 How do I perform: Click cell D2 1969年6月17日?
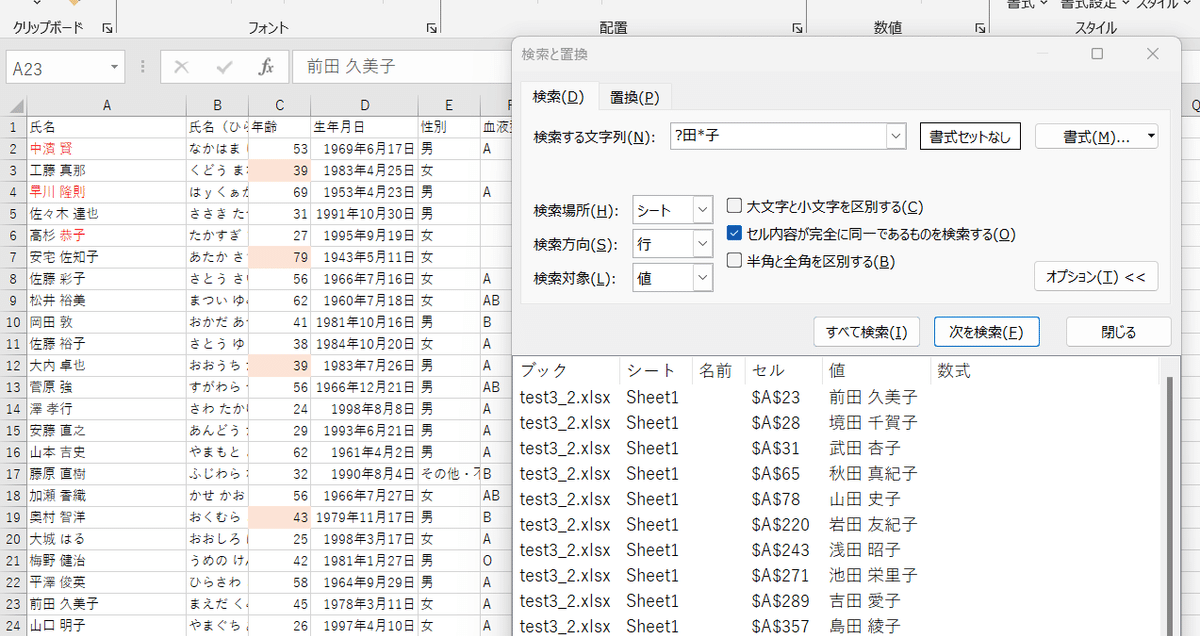pos(365,149)
